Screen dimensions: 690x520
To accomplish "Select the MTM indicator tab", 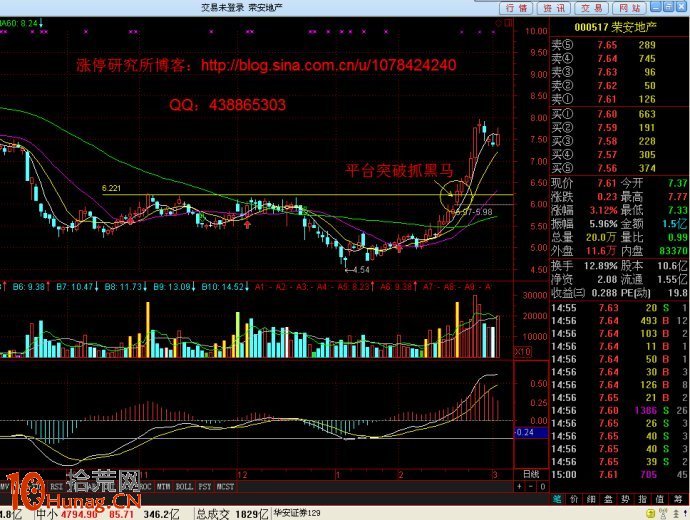I will (x=163, y=487).
